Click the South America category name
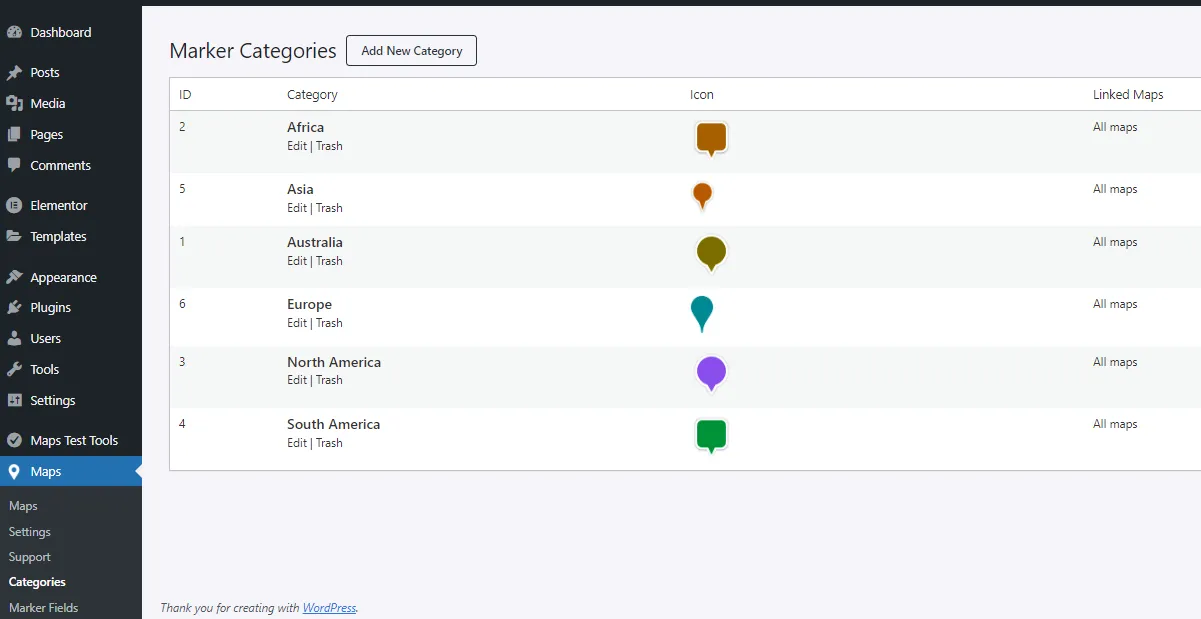The image size is (1201, 619). [x=334, y=424]
